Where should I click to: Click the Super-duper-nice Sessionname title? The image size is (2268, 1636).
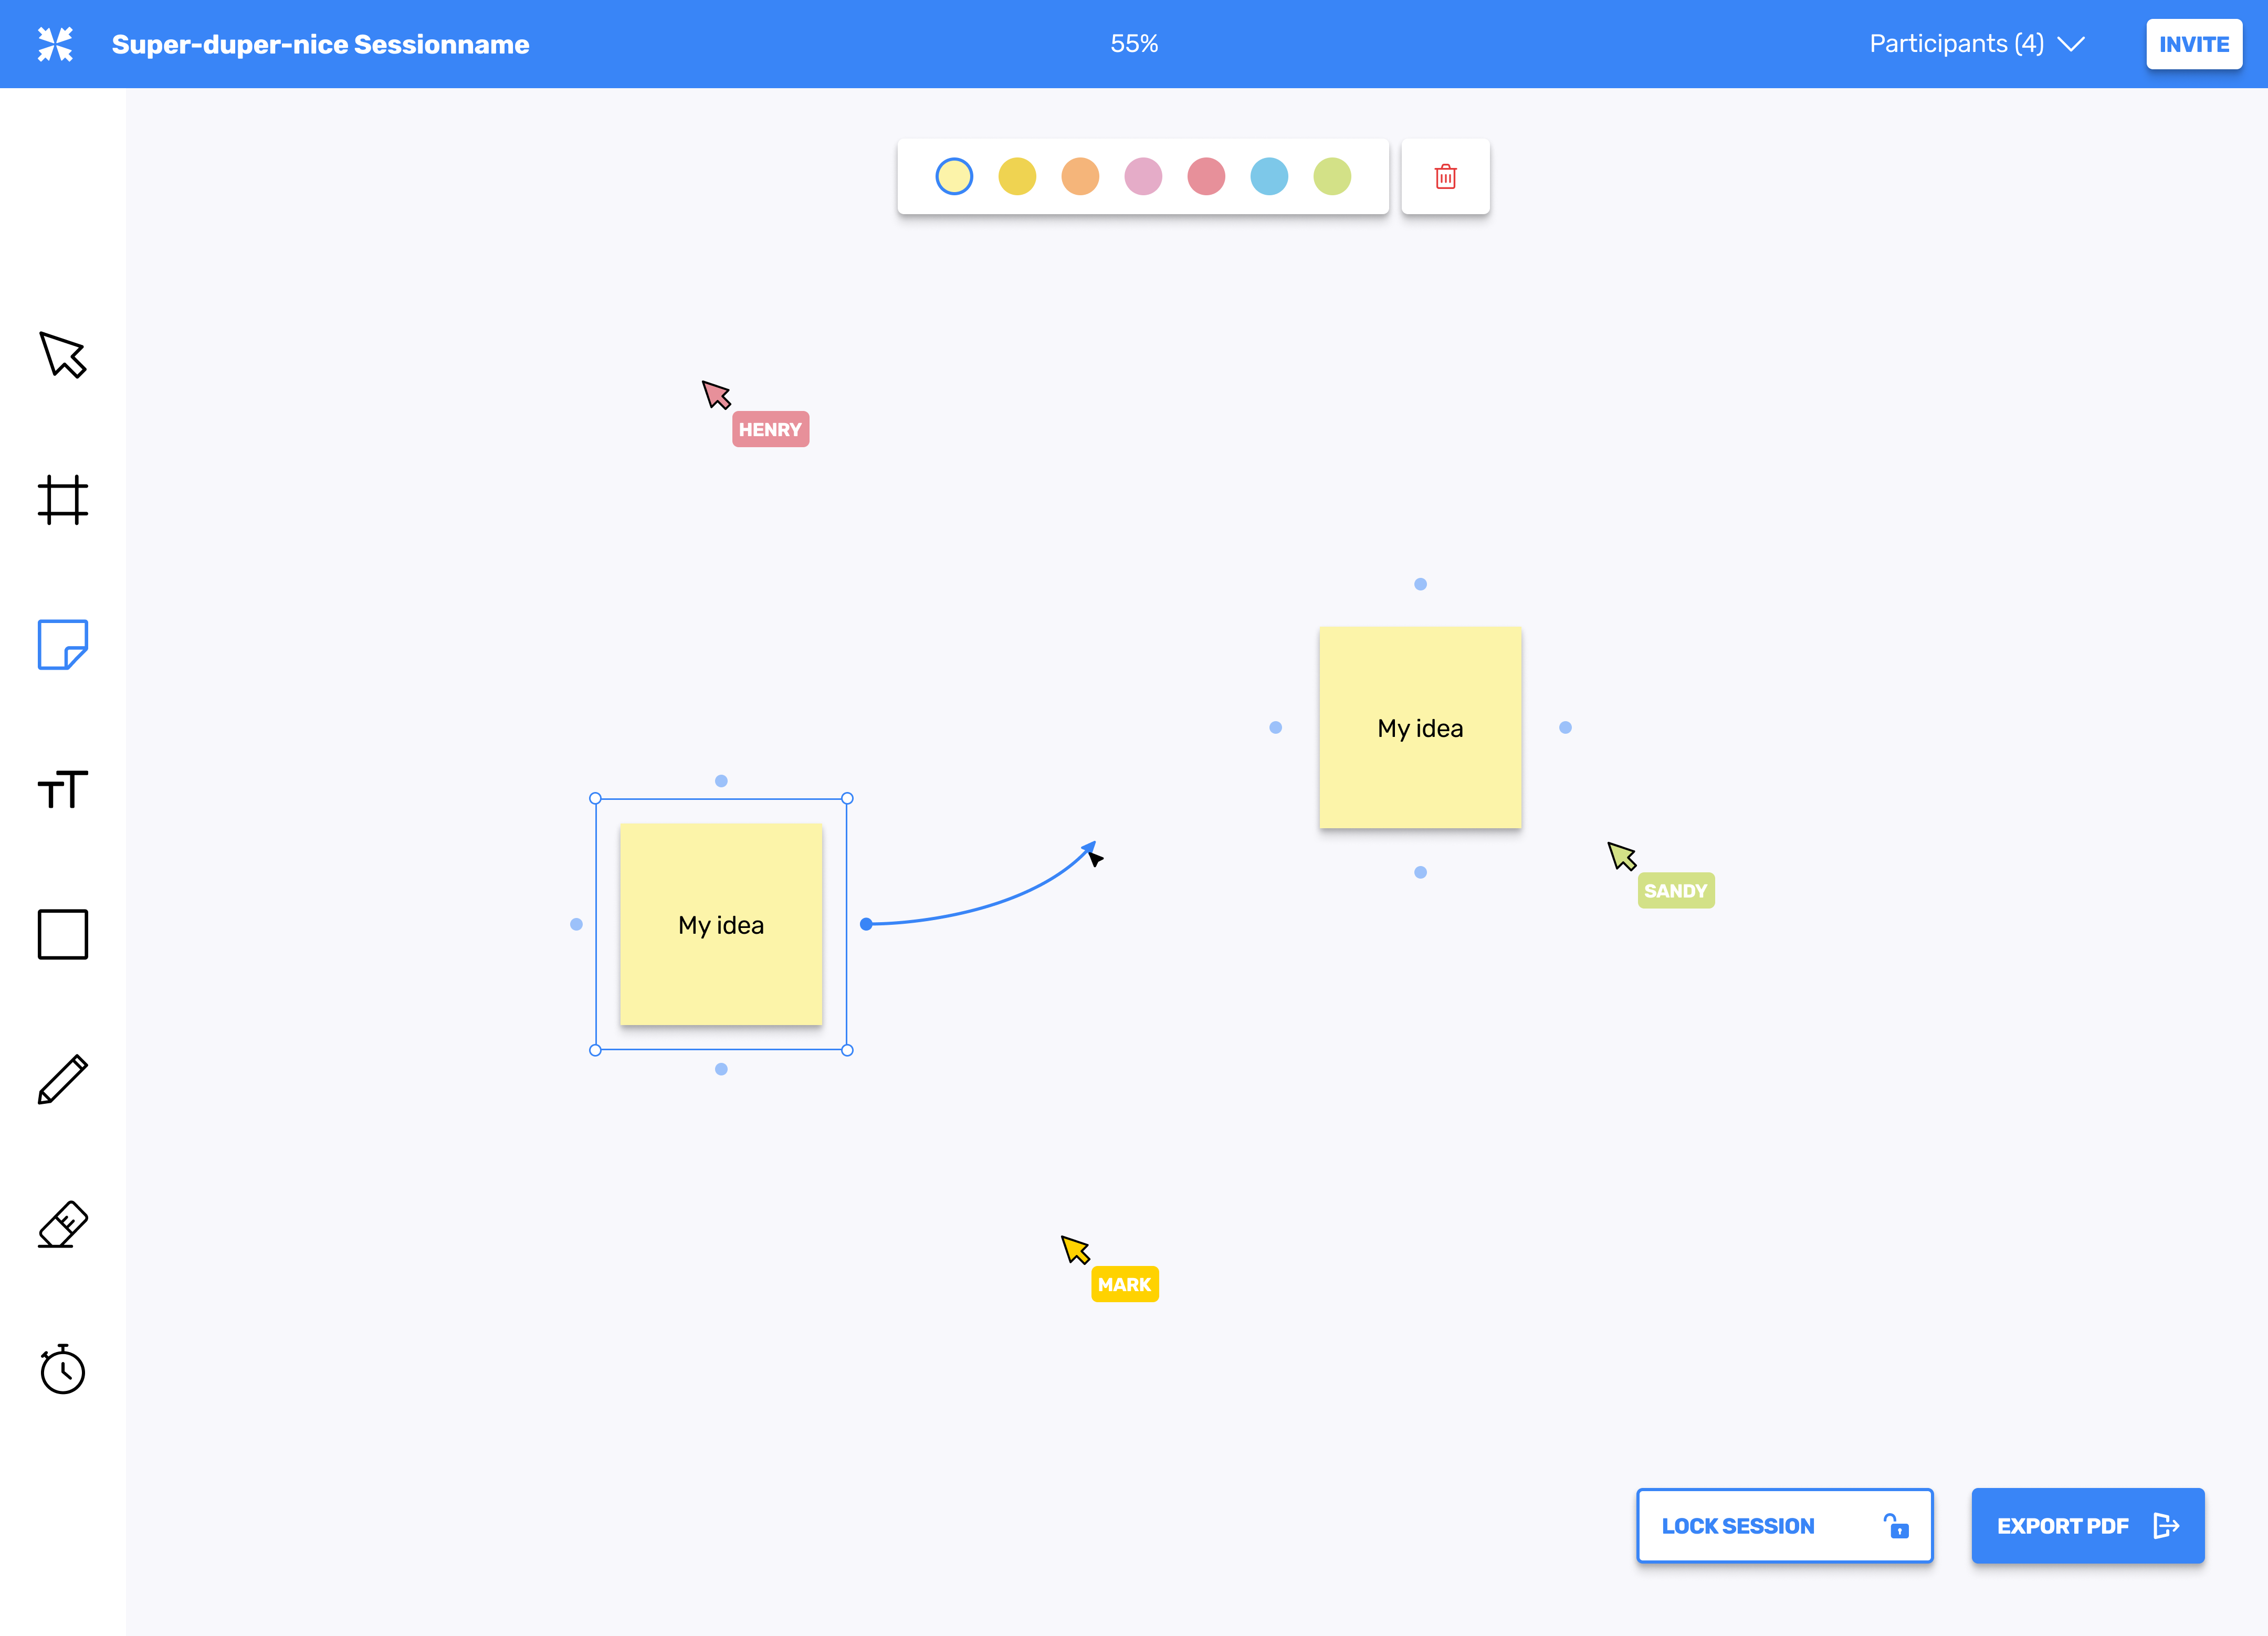320,44
